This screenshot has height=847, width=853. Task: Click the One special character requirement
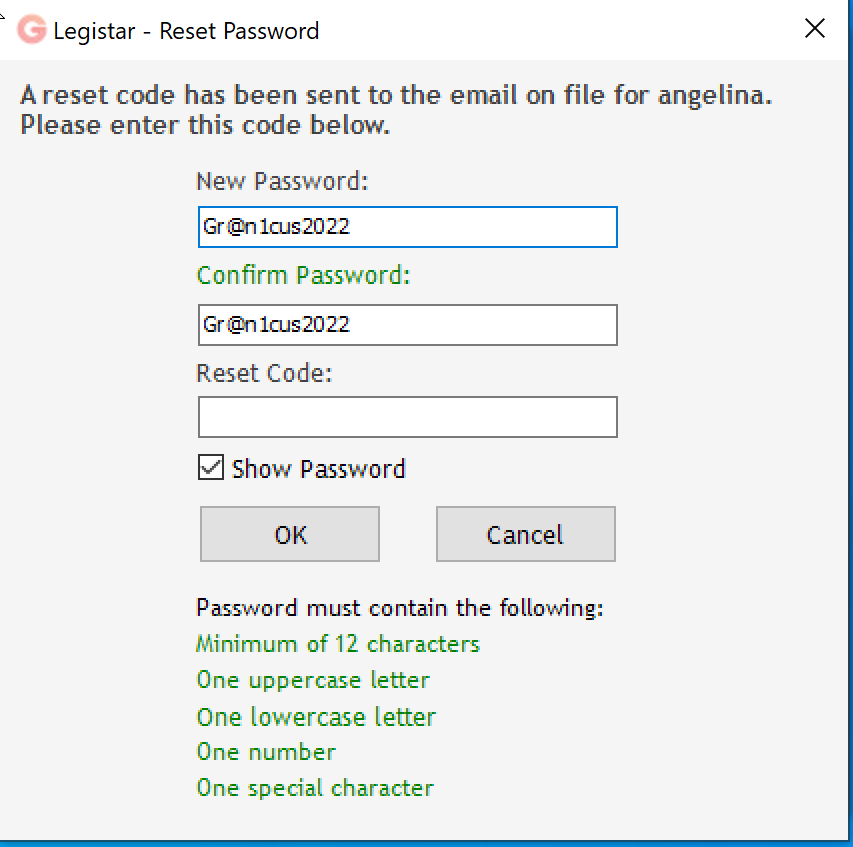pos(315,787)
